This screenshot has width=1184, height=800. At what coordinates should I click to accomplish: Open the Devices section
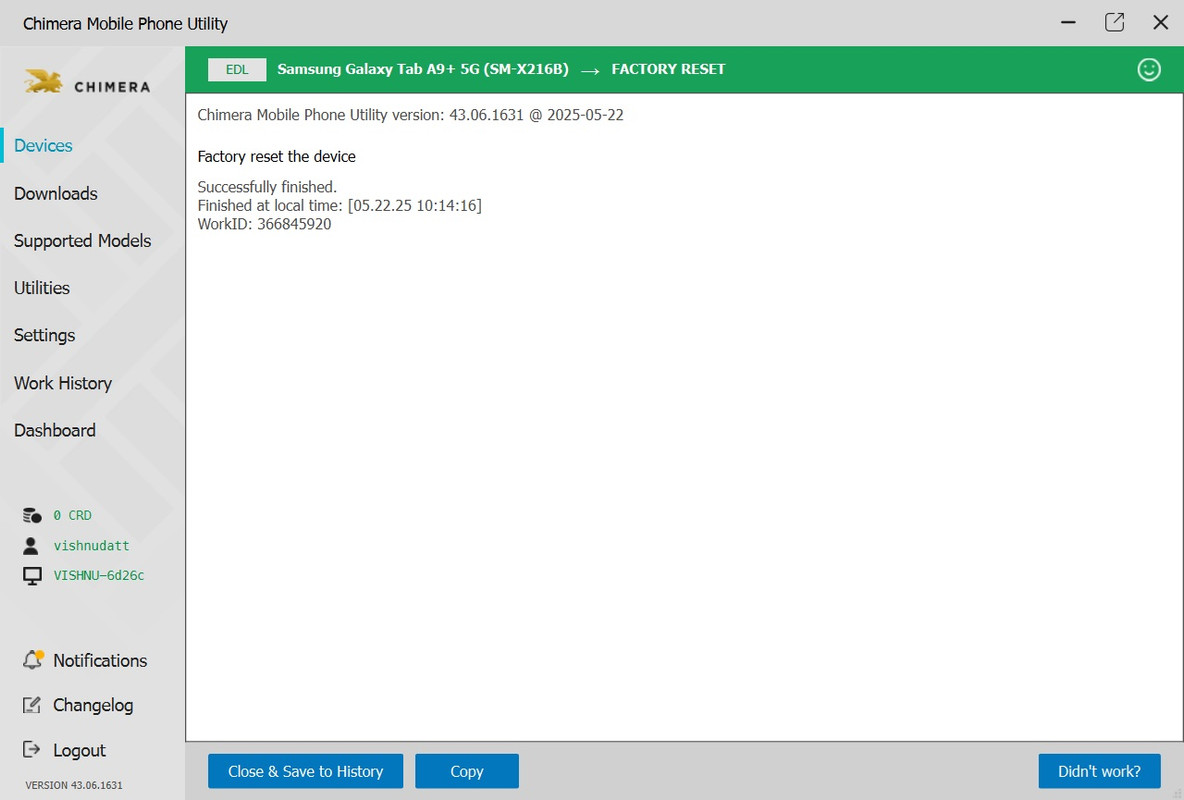tap(43, 146)
